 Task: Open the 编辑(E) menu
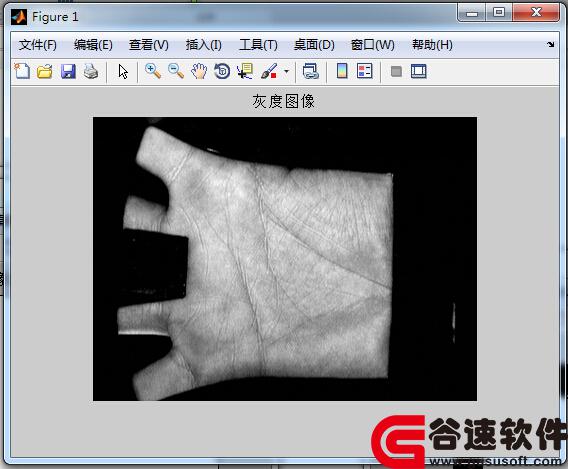point(93,45)
